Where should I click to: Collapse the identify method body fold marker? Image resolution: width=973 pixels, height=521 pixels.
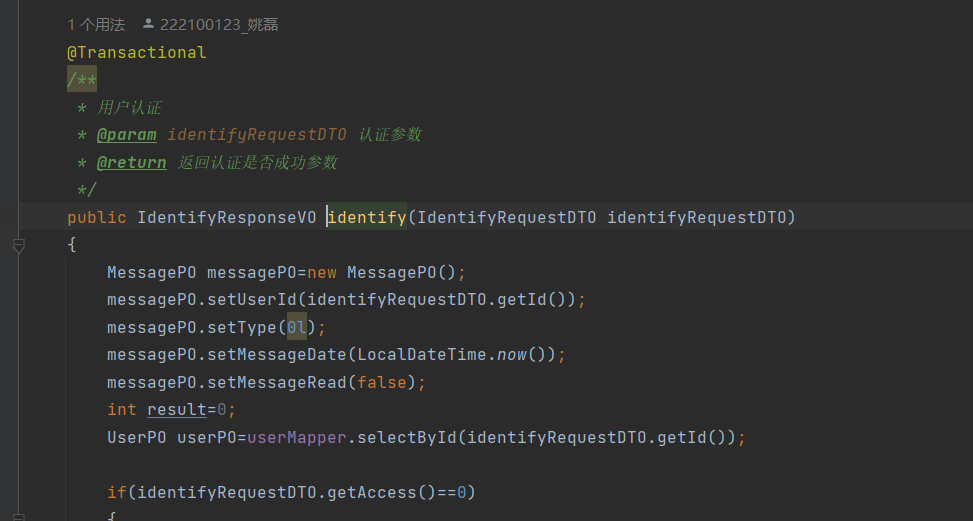18,245
